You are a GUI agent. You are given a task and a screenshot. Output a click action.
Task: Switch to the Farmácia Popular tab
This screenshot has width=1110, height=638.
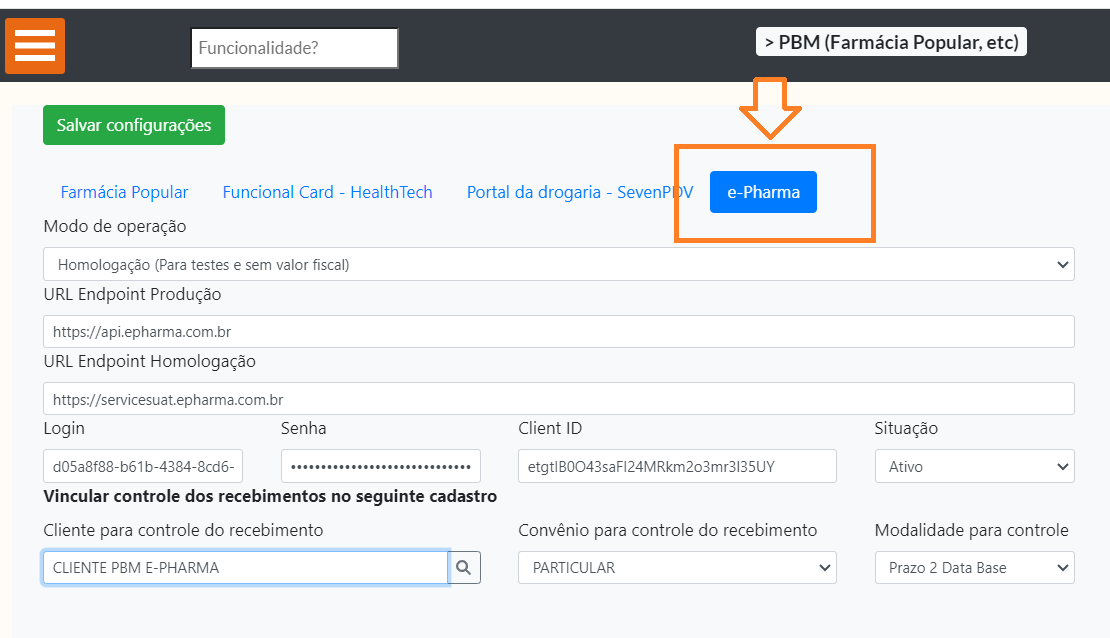[x=124, y=192]
